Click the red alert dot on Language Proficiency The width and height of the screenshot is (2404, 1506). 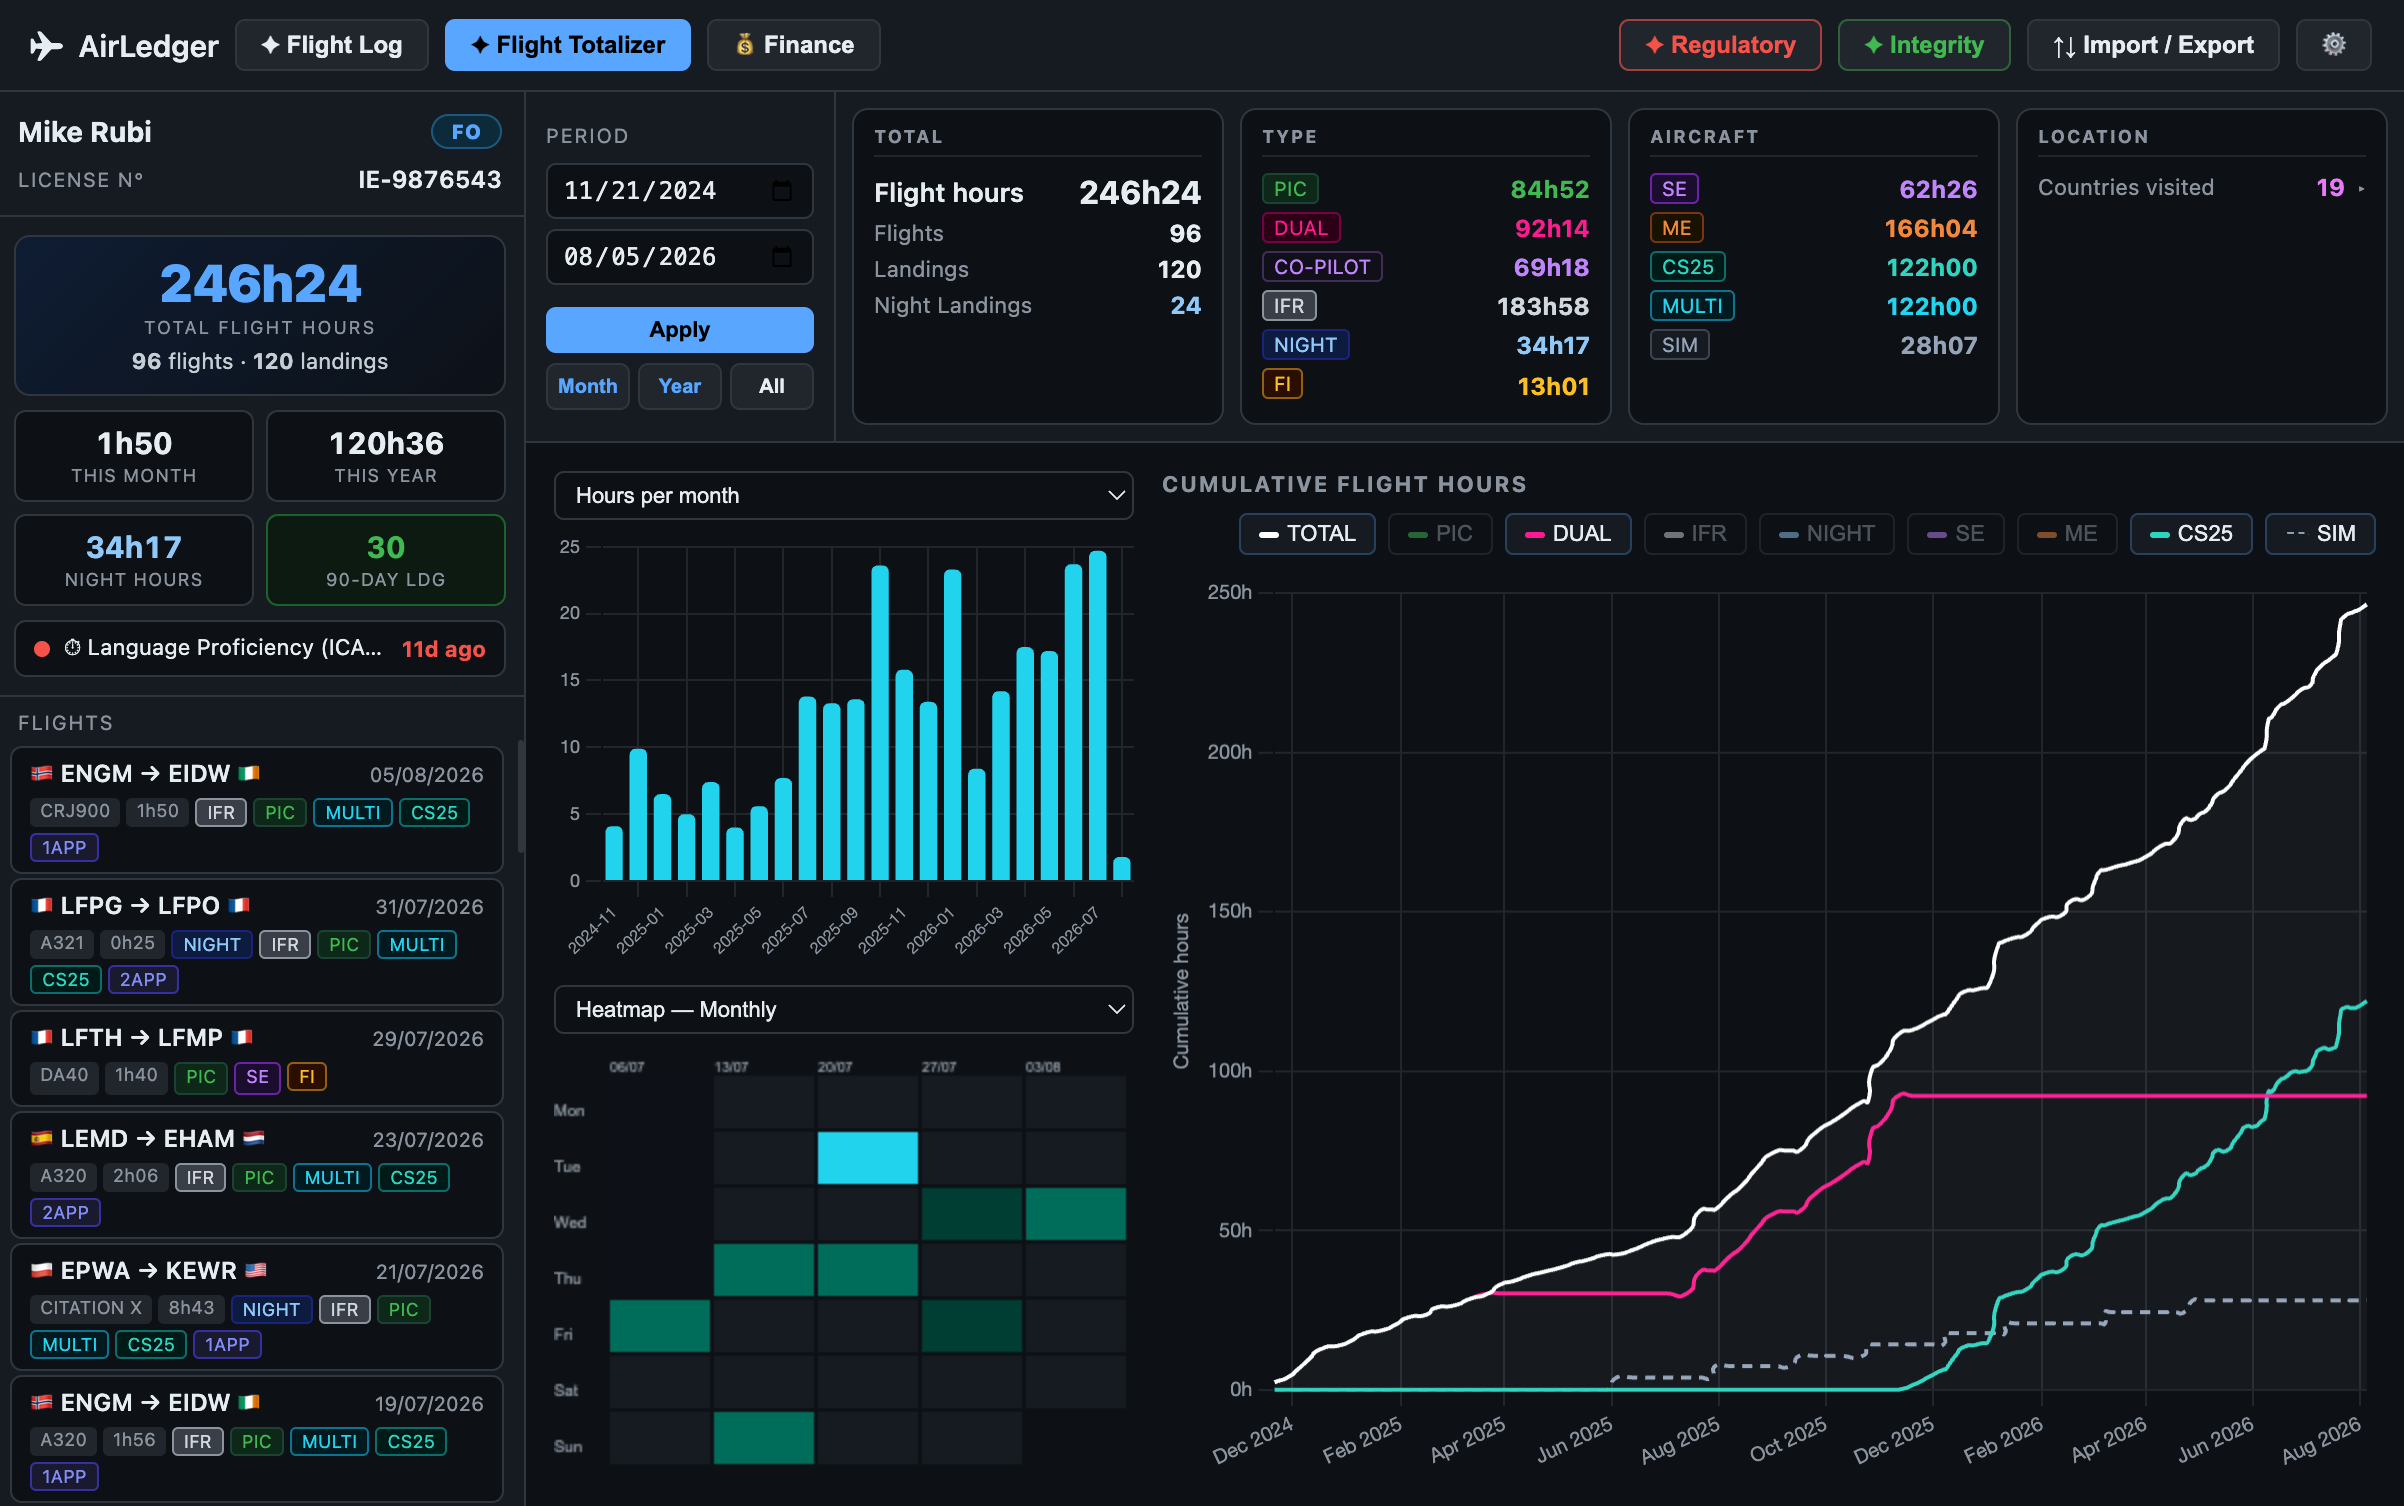point(42,648)
